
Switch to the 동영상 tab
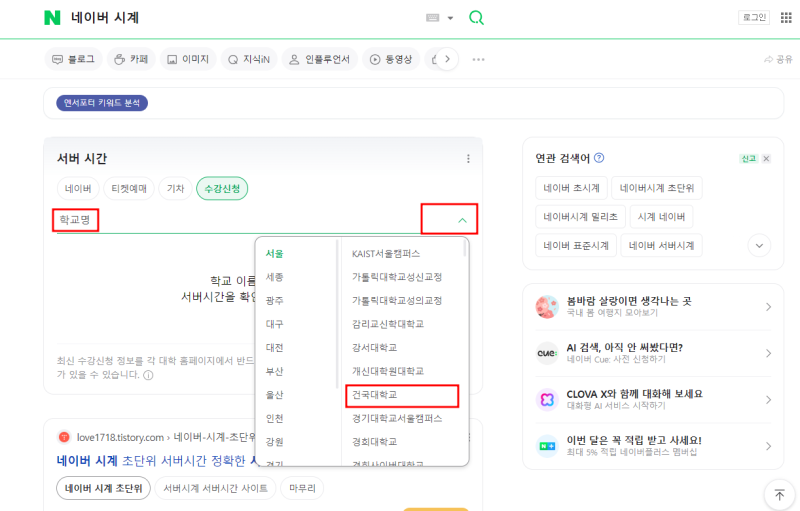(x=391, y=59)
